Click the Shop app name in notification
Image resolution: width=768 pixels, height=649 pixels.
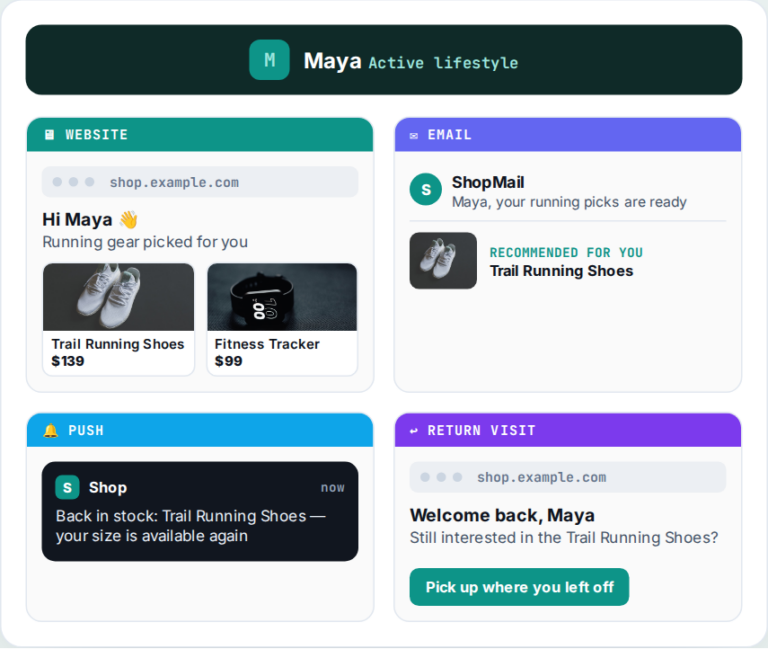tap(108, 488)
